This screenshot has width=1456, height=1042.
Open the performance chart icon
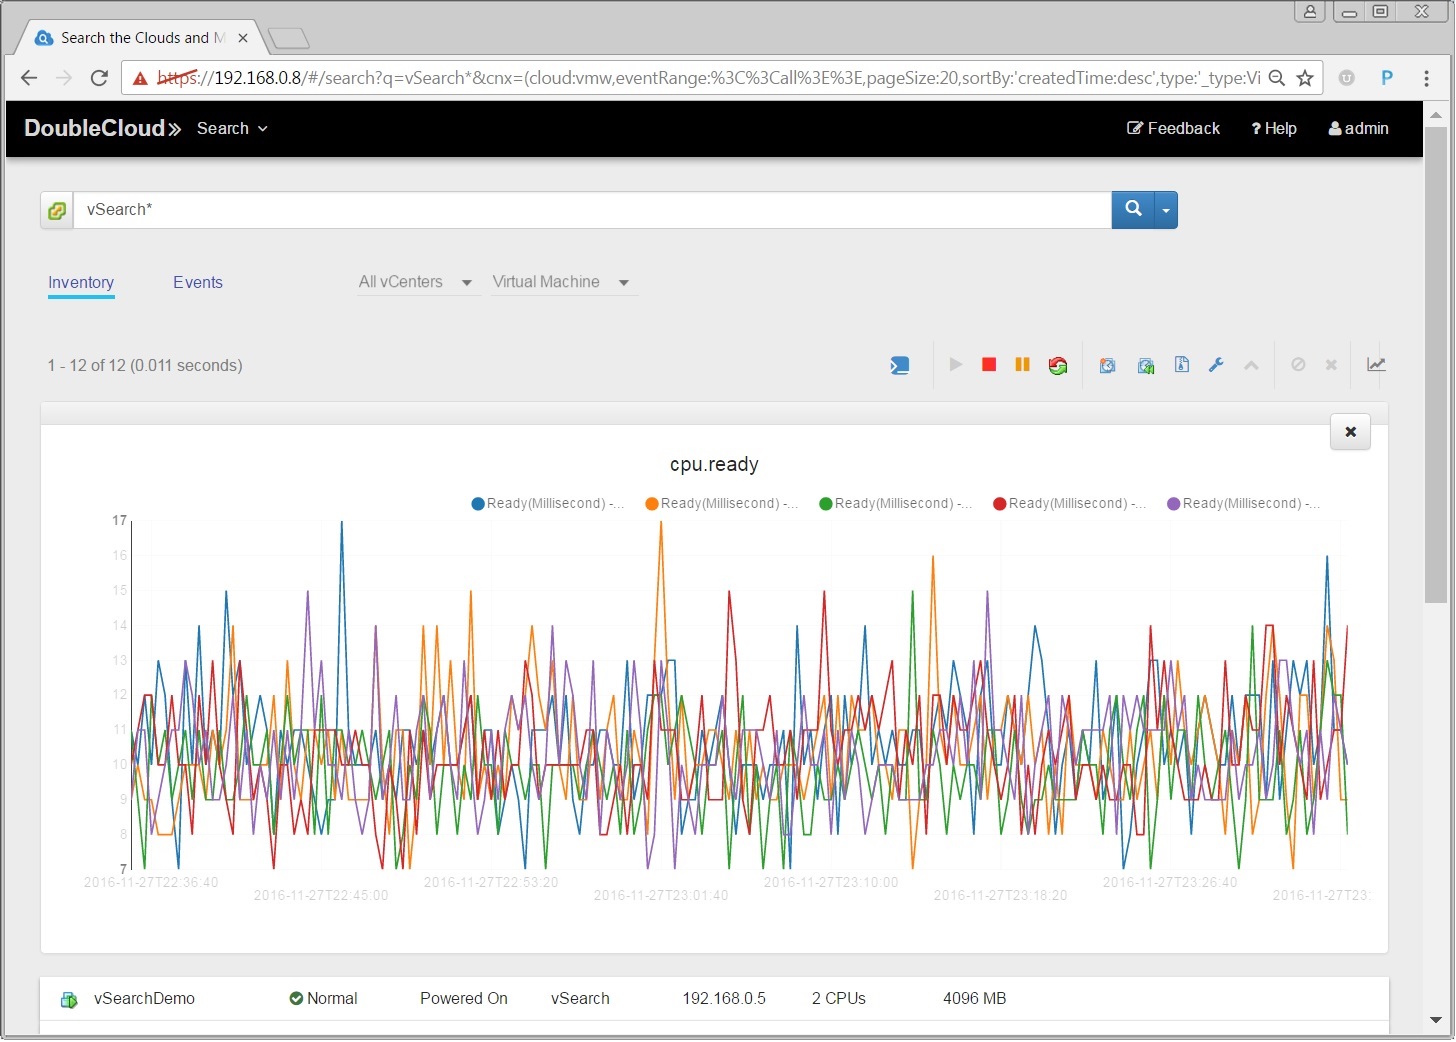[1376, 365]
